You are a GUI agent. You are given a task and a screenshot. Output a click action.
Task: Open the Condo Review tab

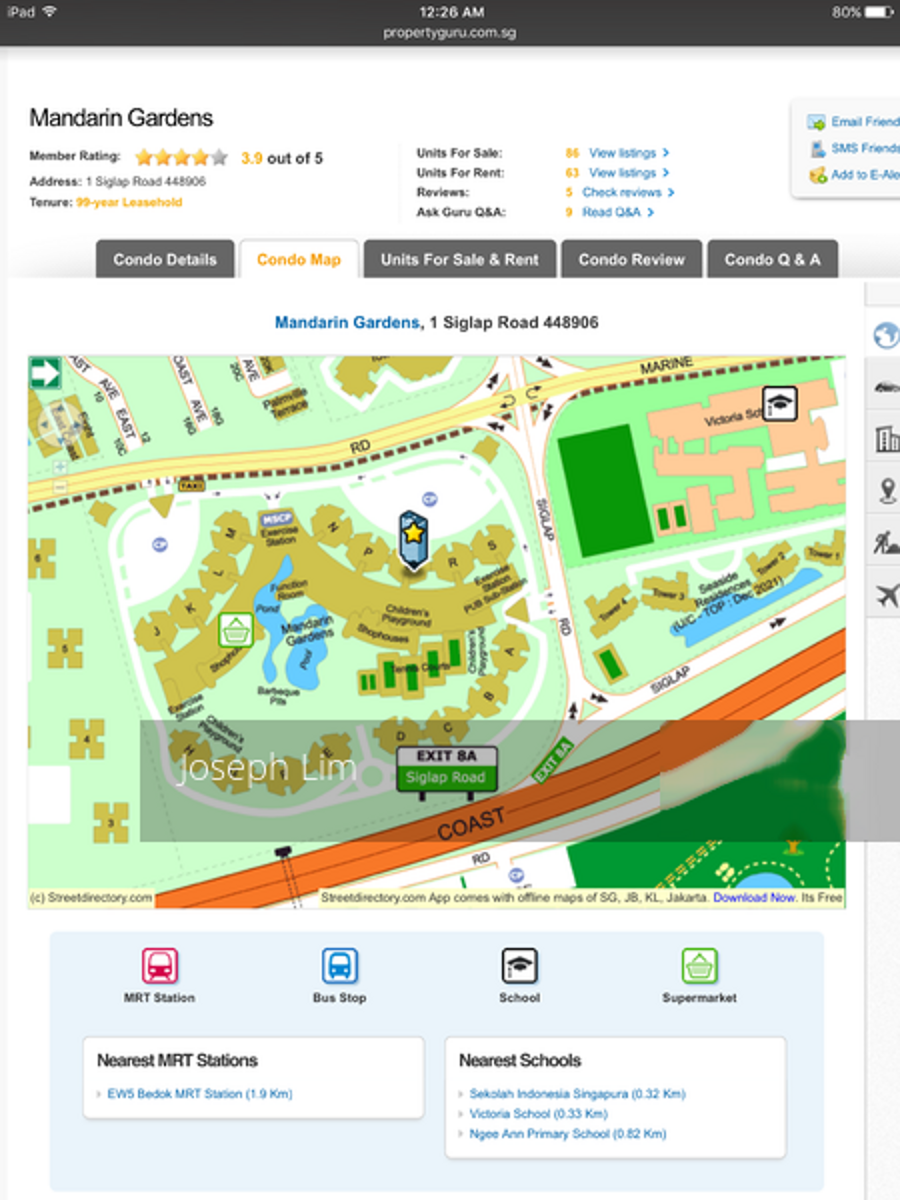(631, 259)
